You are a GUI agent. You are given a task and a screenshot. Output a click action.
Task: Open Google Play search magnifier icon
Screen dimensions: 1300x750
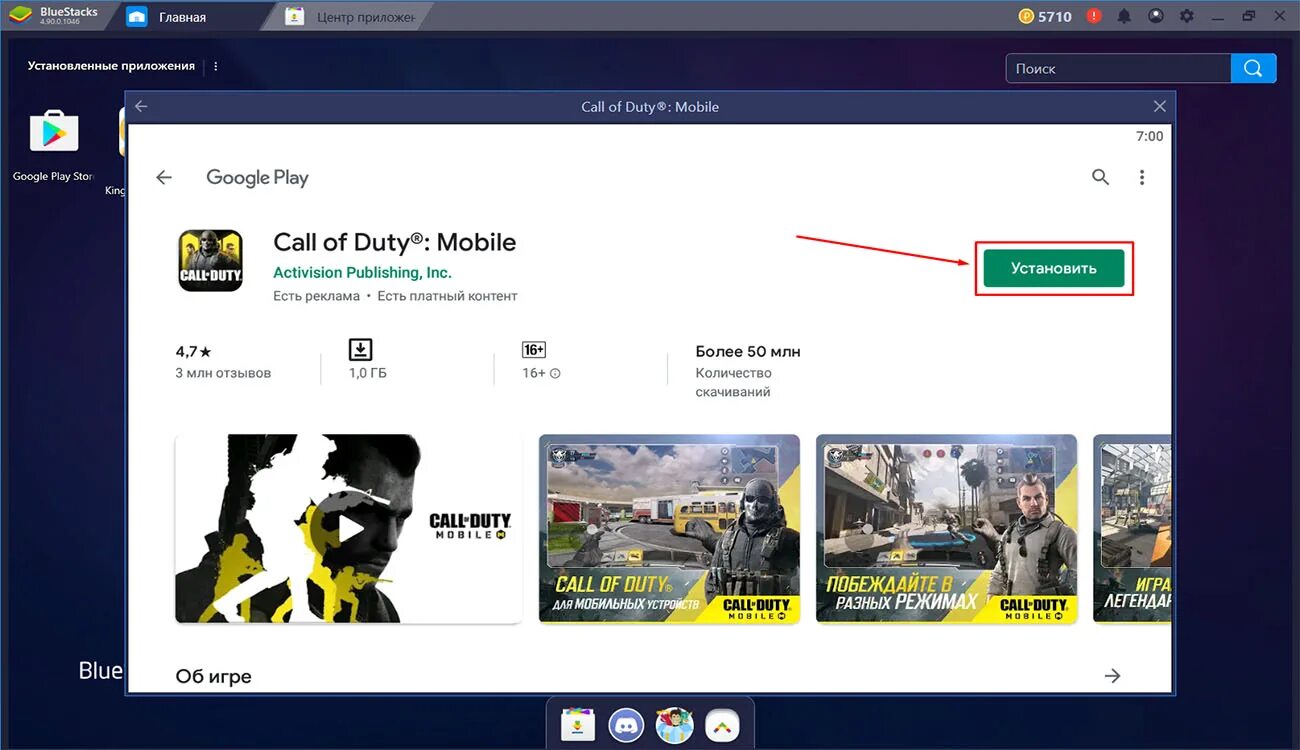coord(1100,177)
